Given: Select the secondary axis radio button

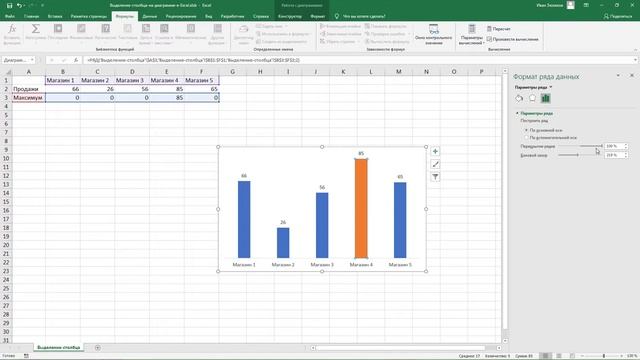Looking at the screenshot, I should pyautogui.click(x=526, y=138).
